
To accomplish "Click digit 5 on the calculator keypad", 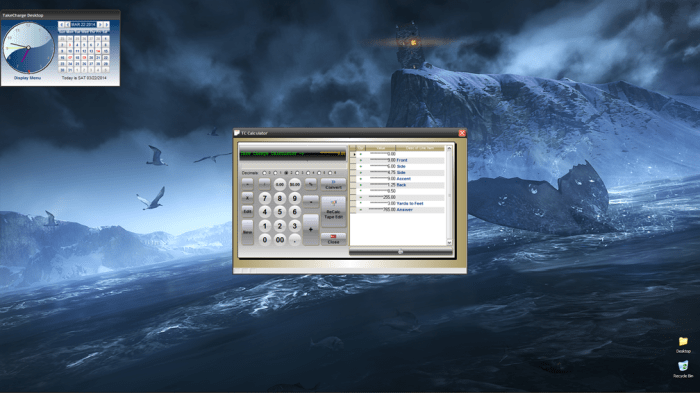I will [280, 212].
